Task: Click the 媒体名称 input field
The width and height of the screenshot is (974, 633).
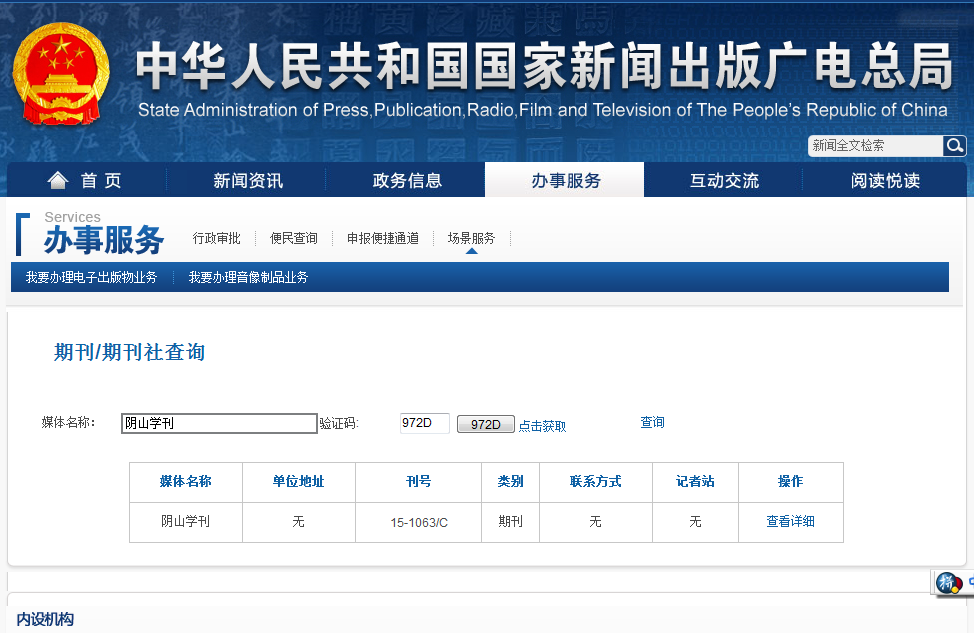Action: [219, 423]
